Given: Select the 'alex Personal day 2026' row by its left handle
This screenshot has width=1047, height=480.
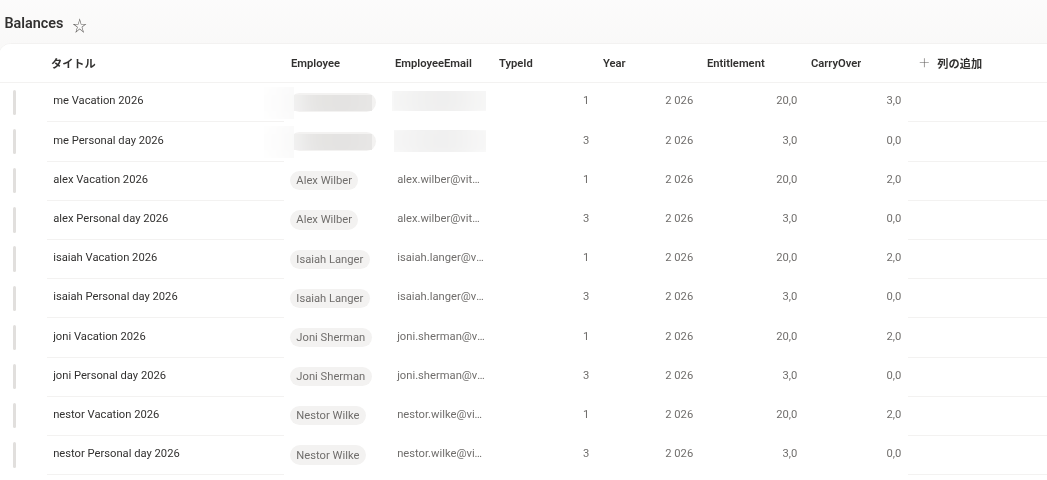Looking at the screenshot, I should click(14, 220).
